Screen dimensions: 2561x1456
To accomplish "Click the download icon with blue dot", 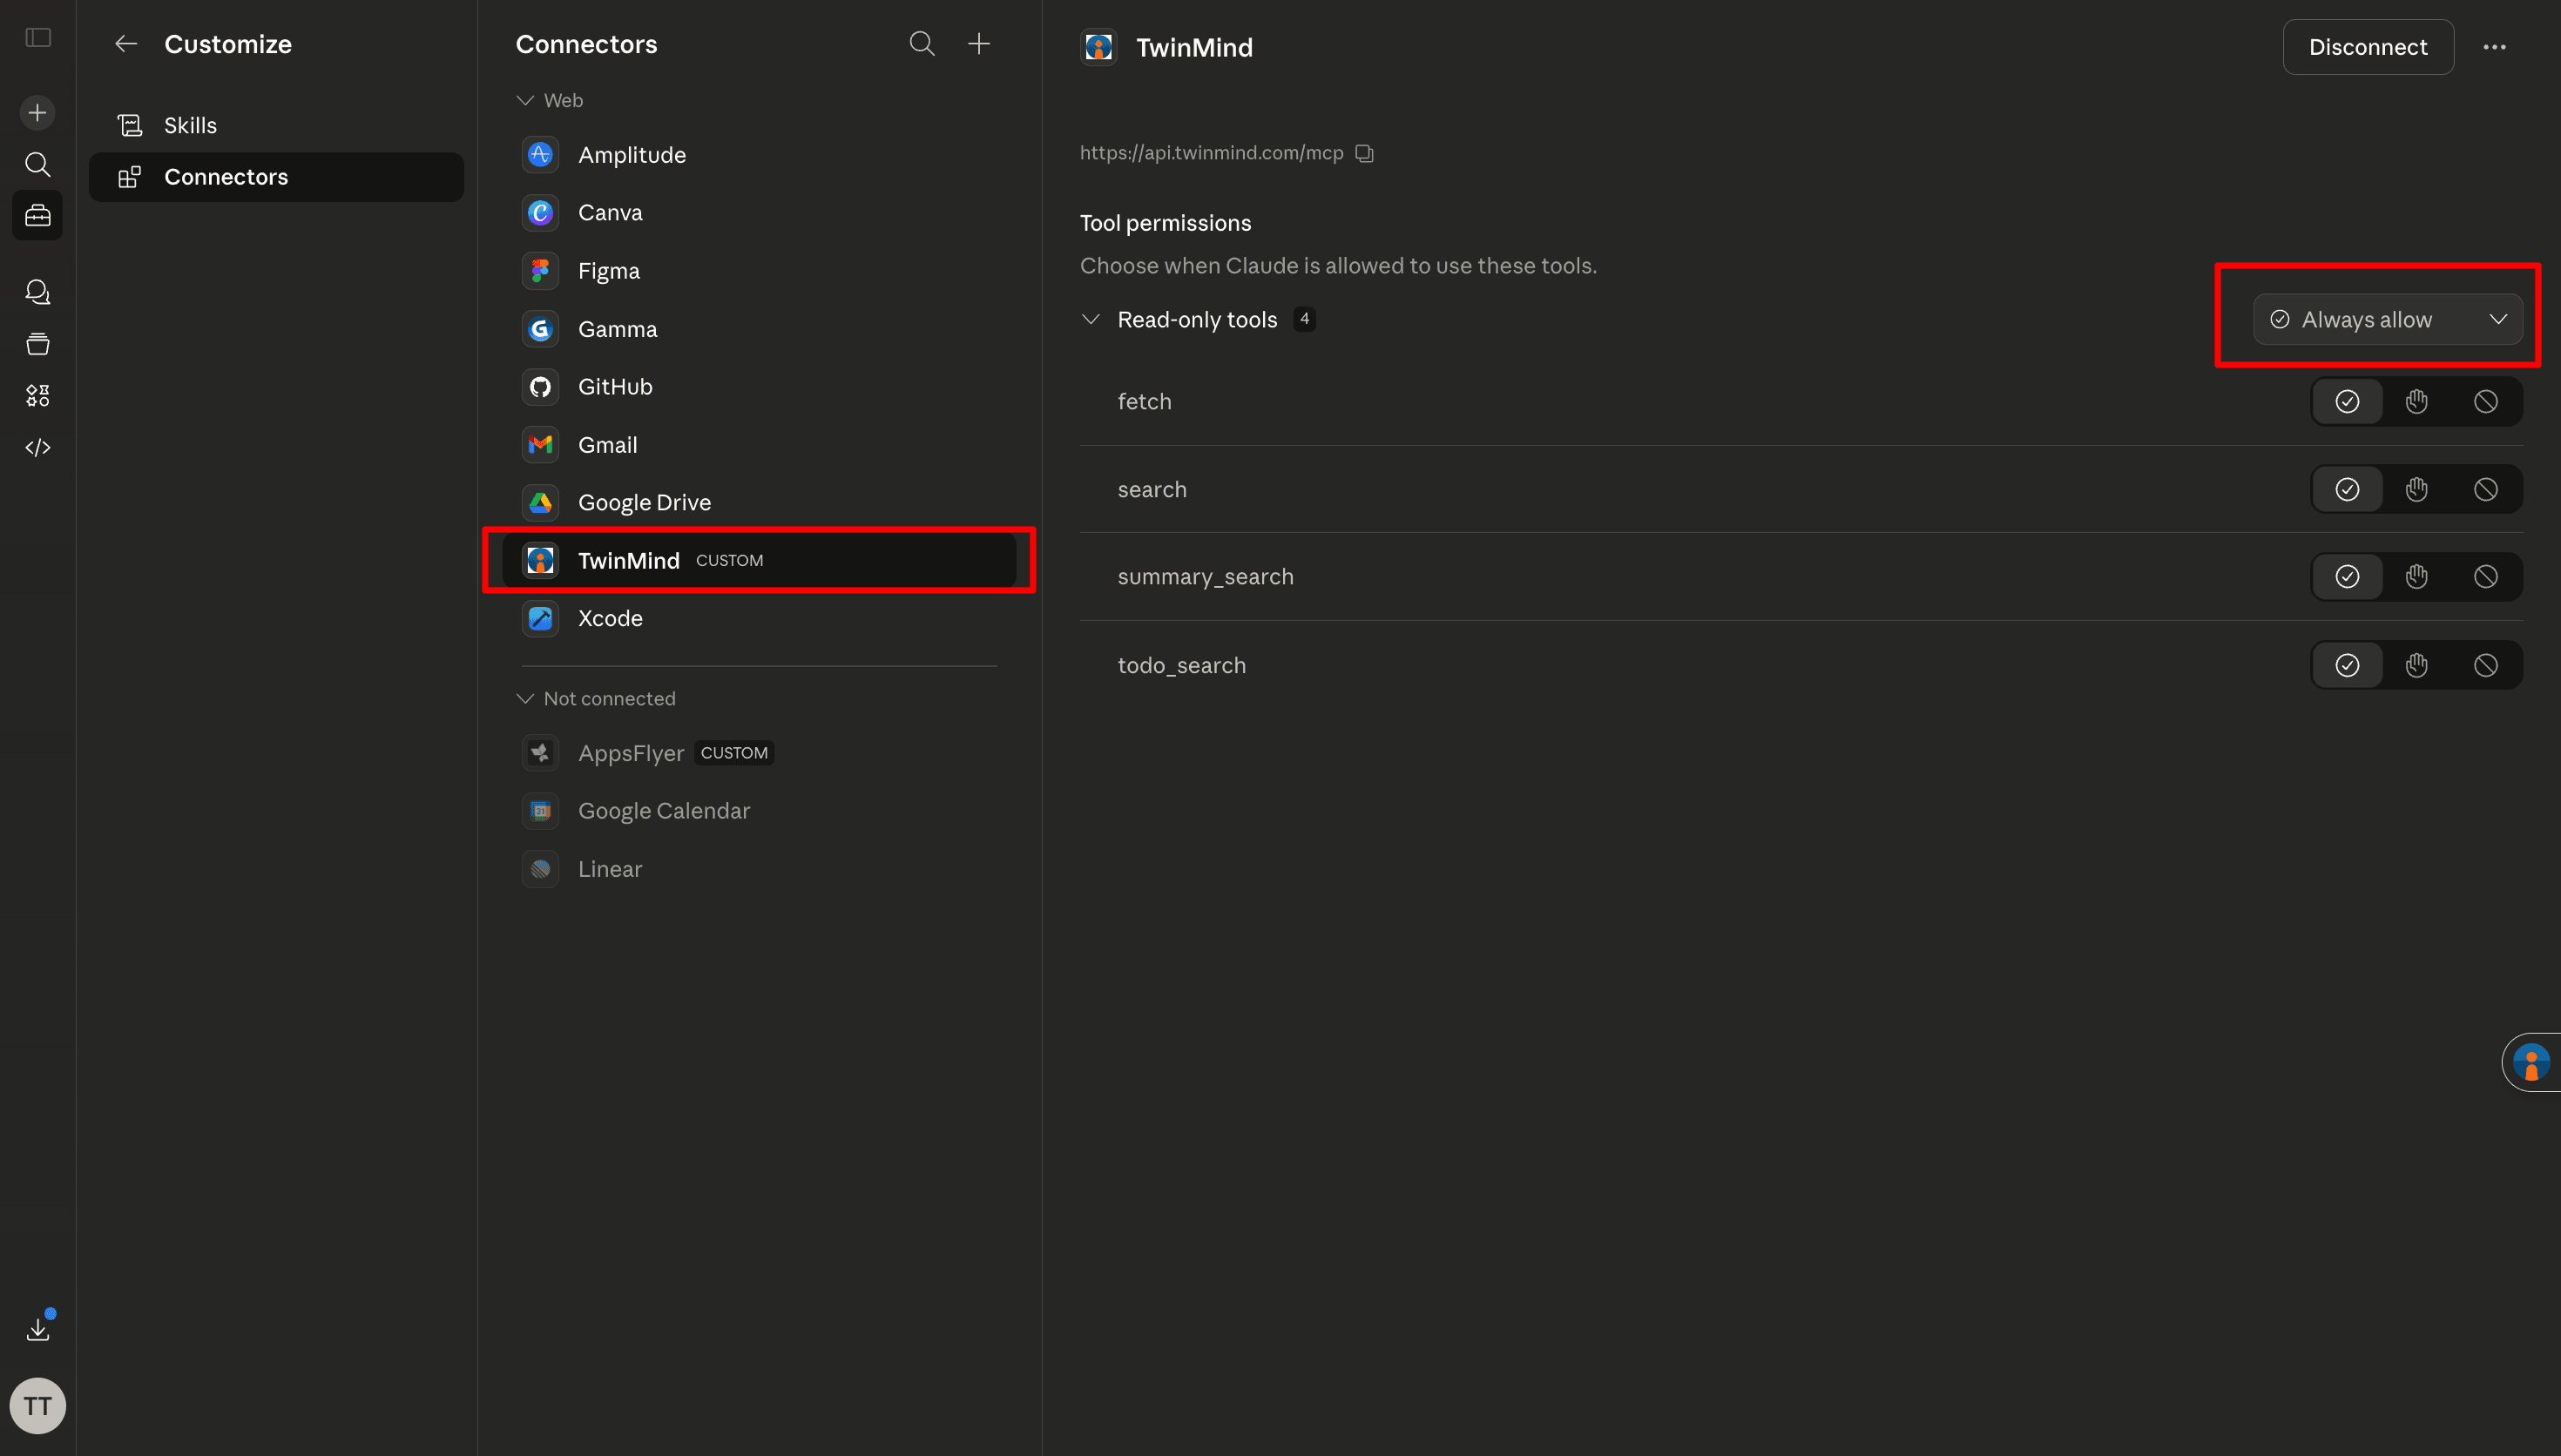I will [38, 1328].
